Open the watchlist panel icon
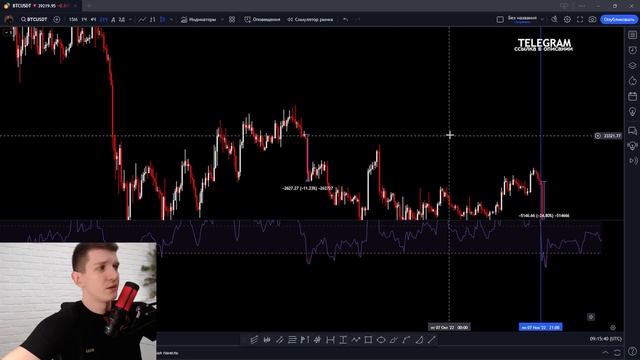The width and height of the screenshot is (640, 360). point(633,35)
